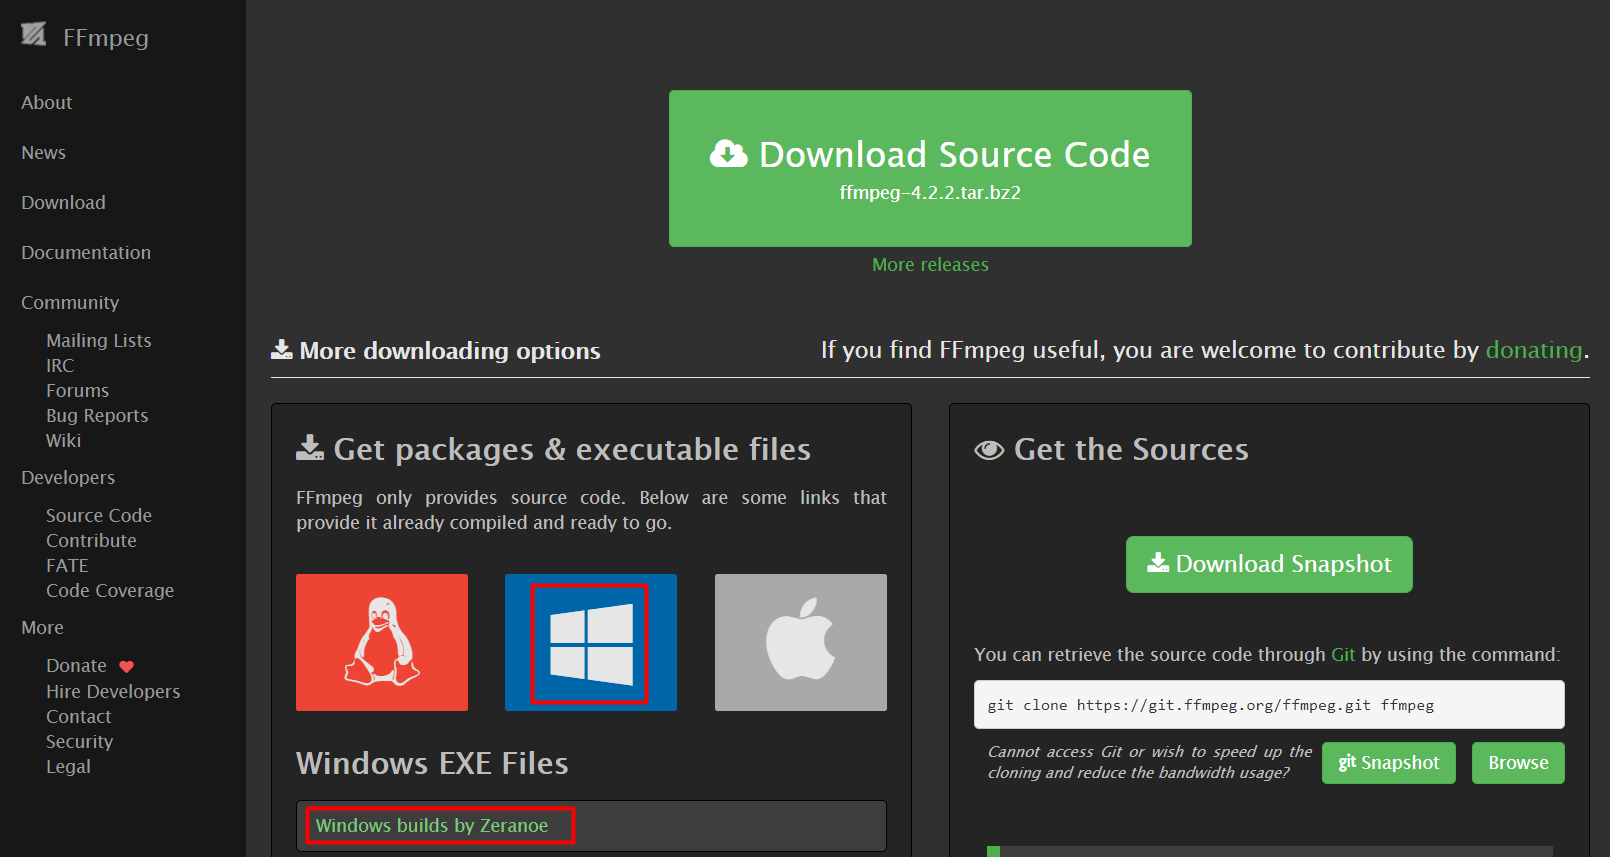This screenshot has width=1610, height=857.
Task: Go to Forums page
Action: (x=78, y=391)
